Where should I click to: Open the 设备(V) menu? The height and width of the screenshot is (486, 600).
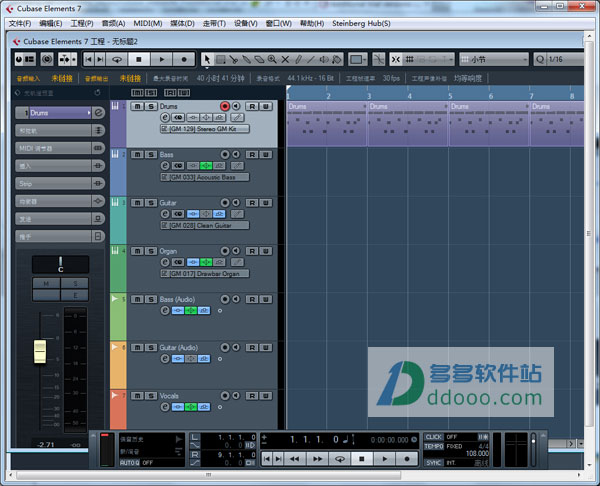246,23
